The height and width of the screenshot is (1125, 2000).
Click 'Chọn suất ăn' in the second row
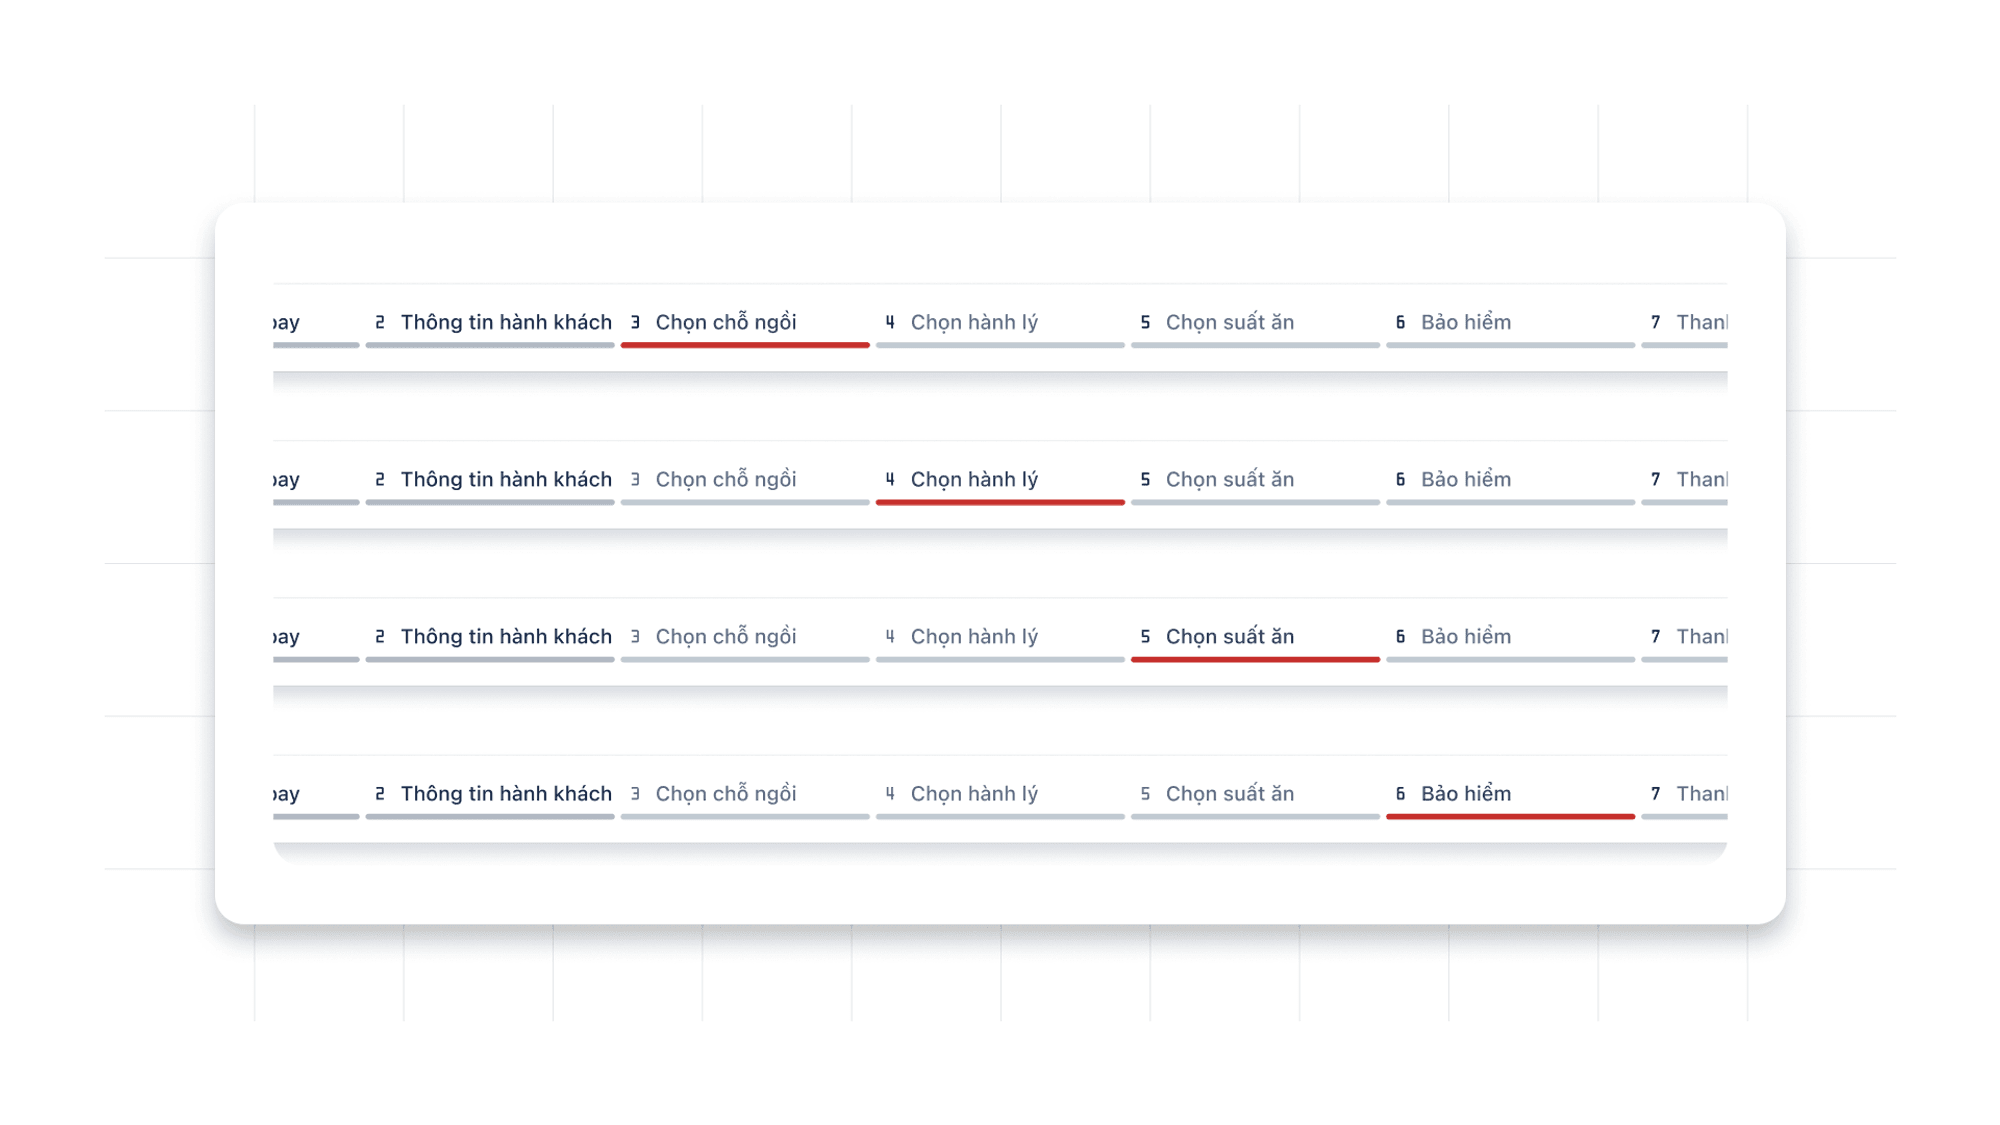pyautogui.click(x=1229, y=479)
